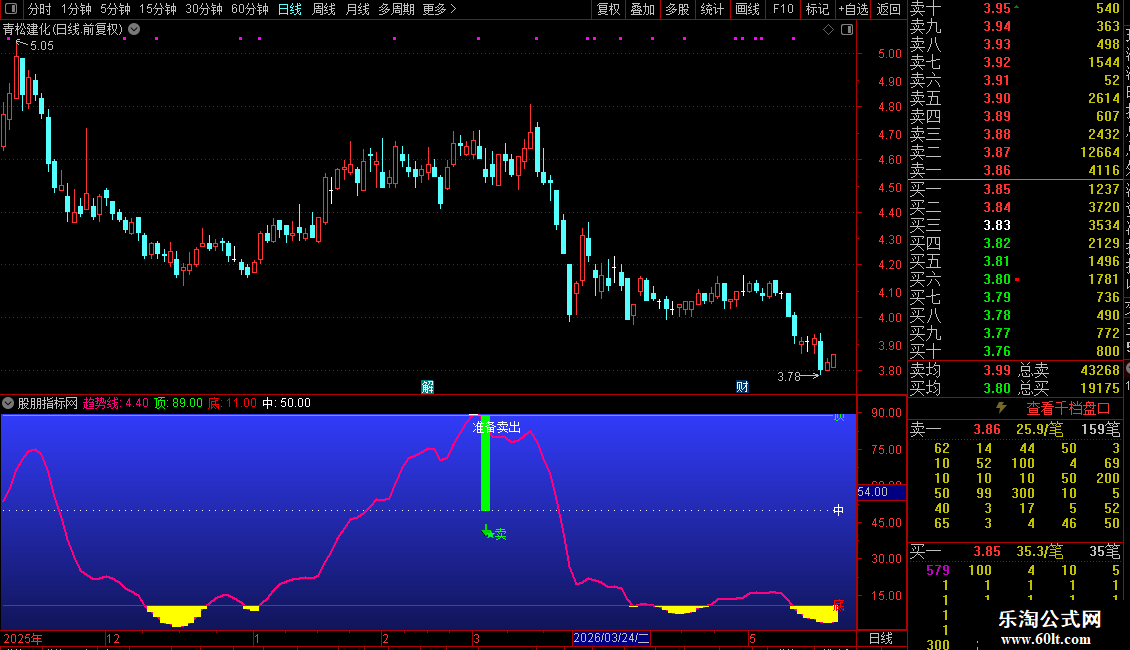
Task: Select the 买十 3.76 bid row
Action: (1015, 351)
